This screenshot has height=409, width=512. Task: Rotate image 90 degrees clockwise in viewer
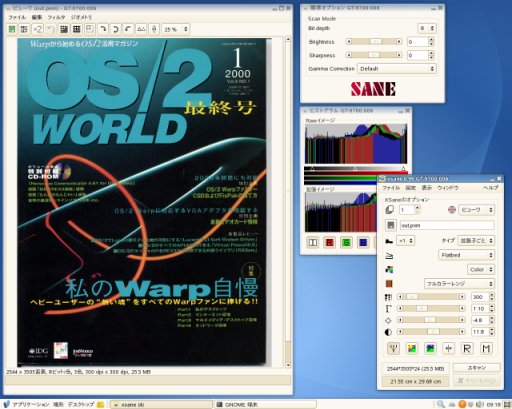pos(103,29)
